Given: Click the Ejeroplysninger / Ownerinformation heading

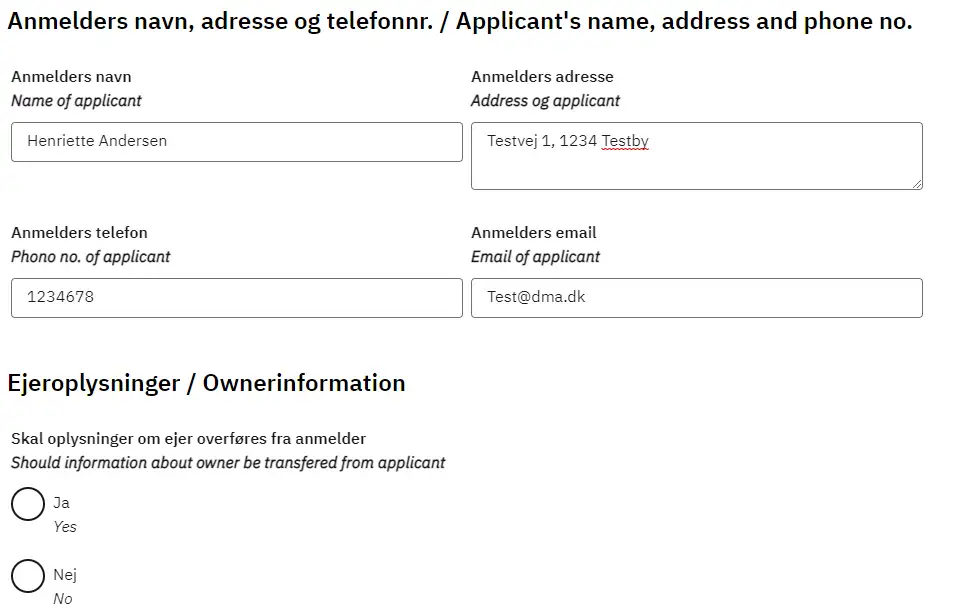Looking at the screenshot, I should pos(206,383).
